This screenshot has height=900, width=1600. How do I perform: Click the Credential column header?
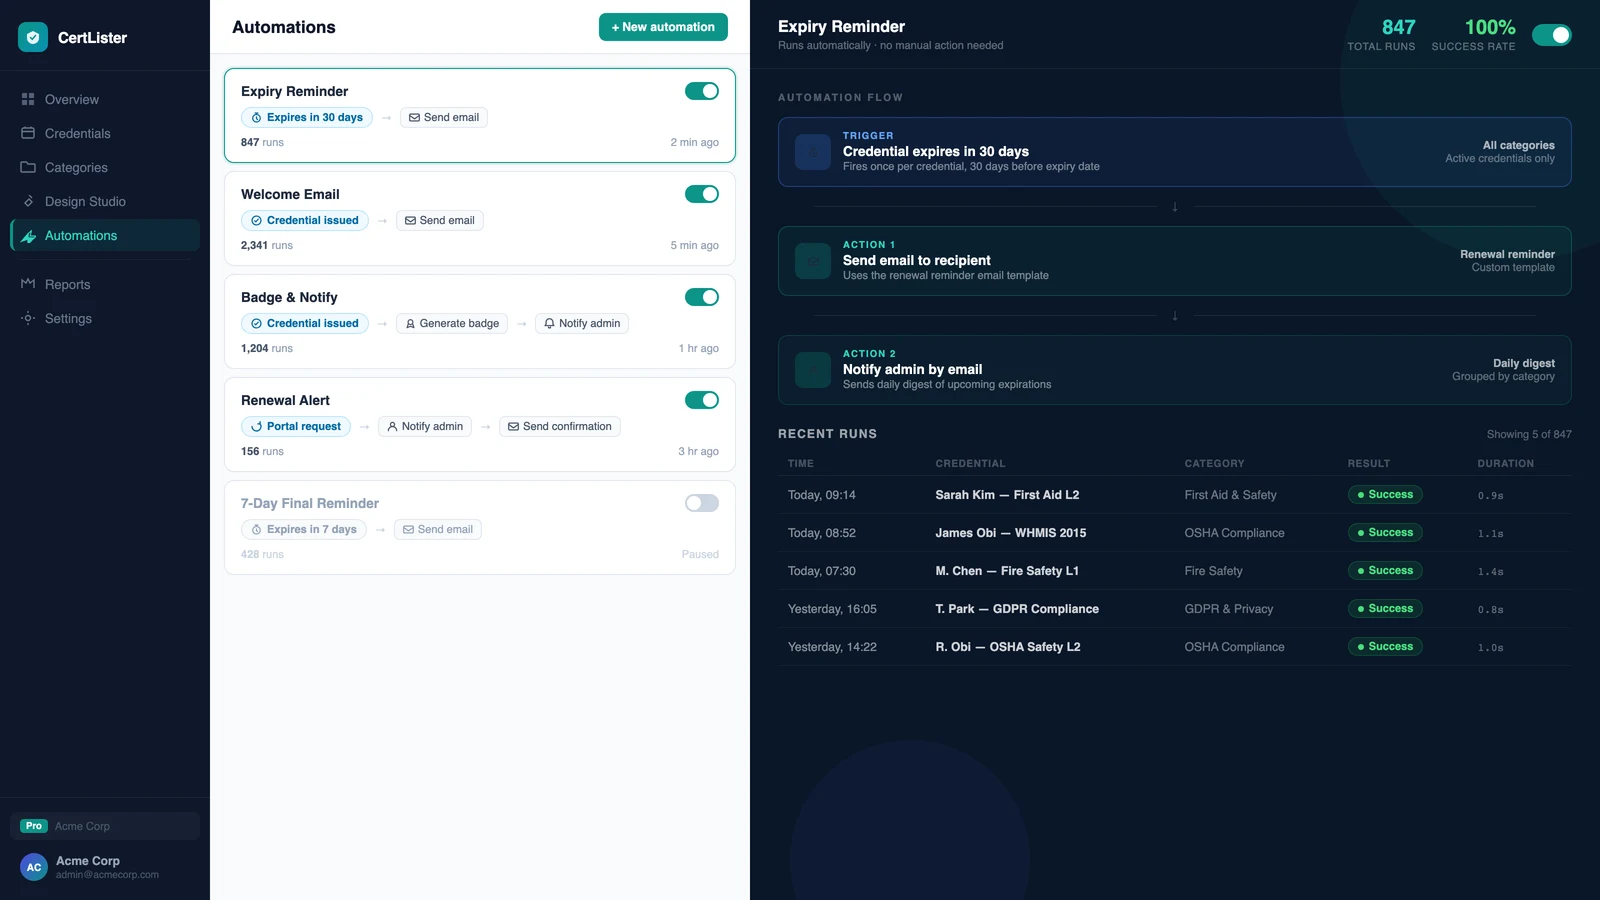[x=970, y=464]
